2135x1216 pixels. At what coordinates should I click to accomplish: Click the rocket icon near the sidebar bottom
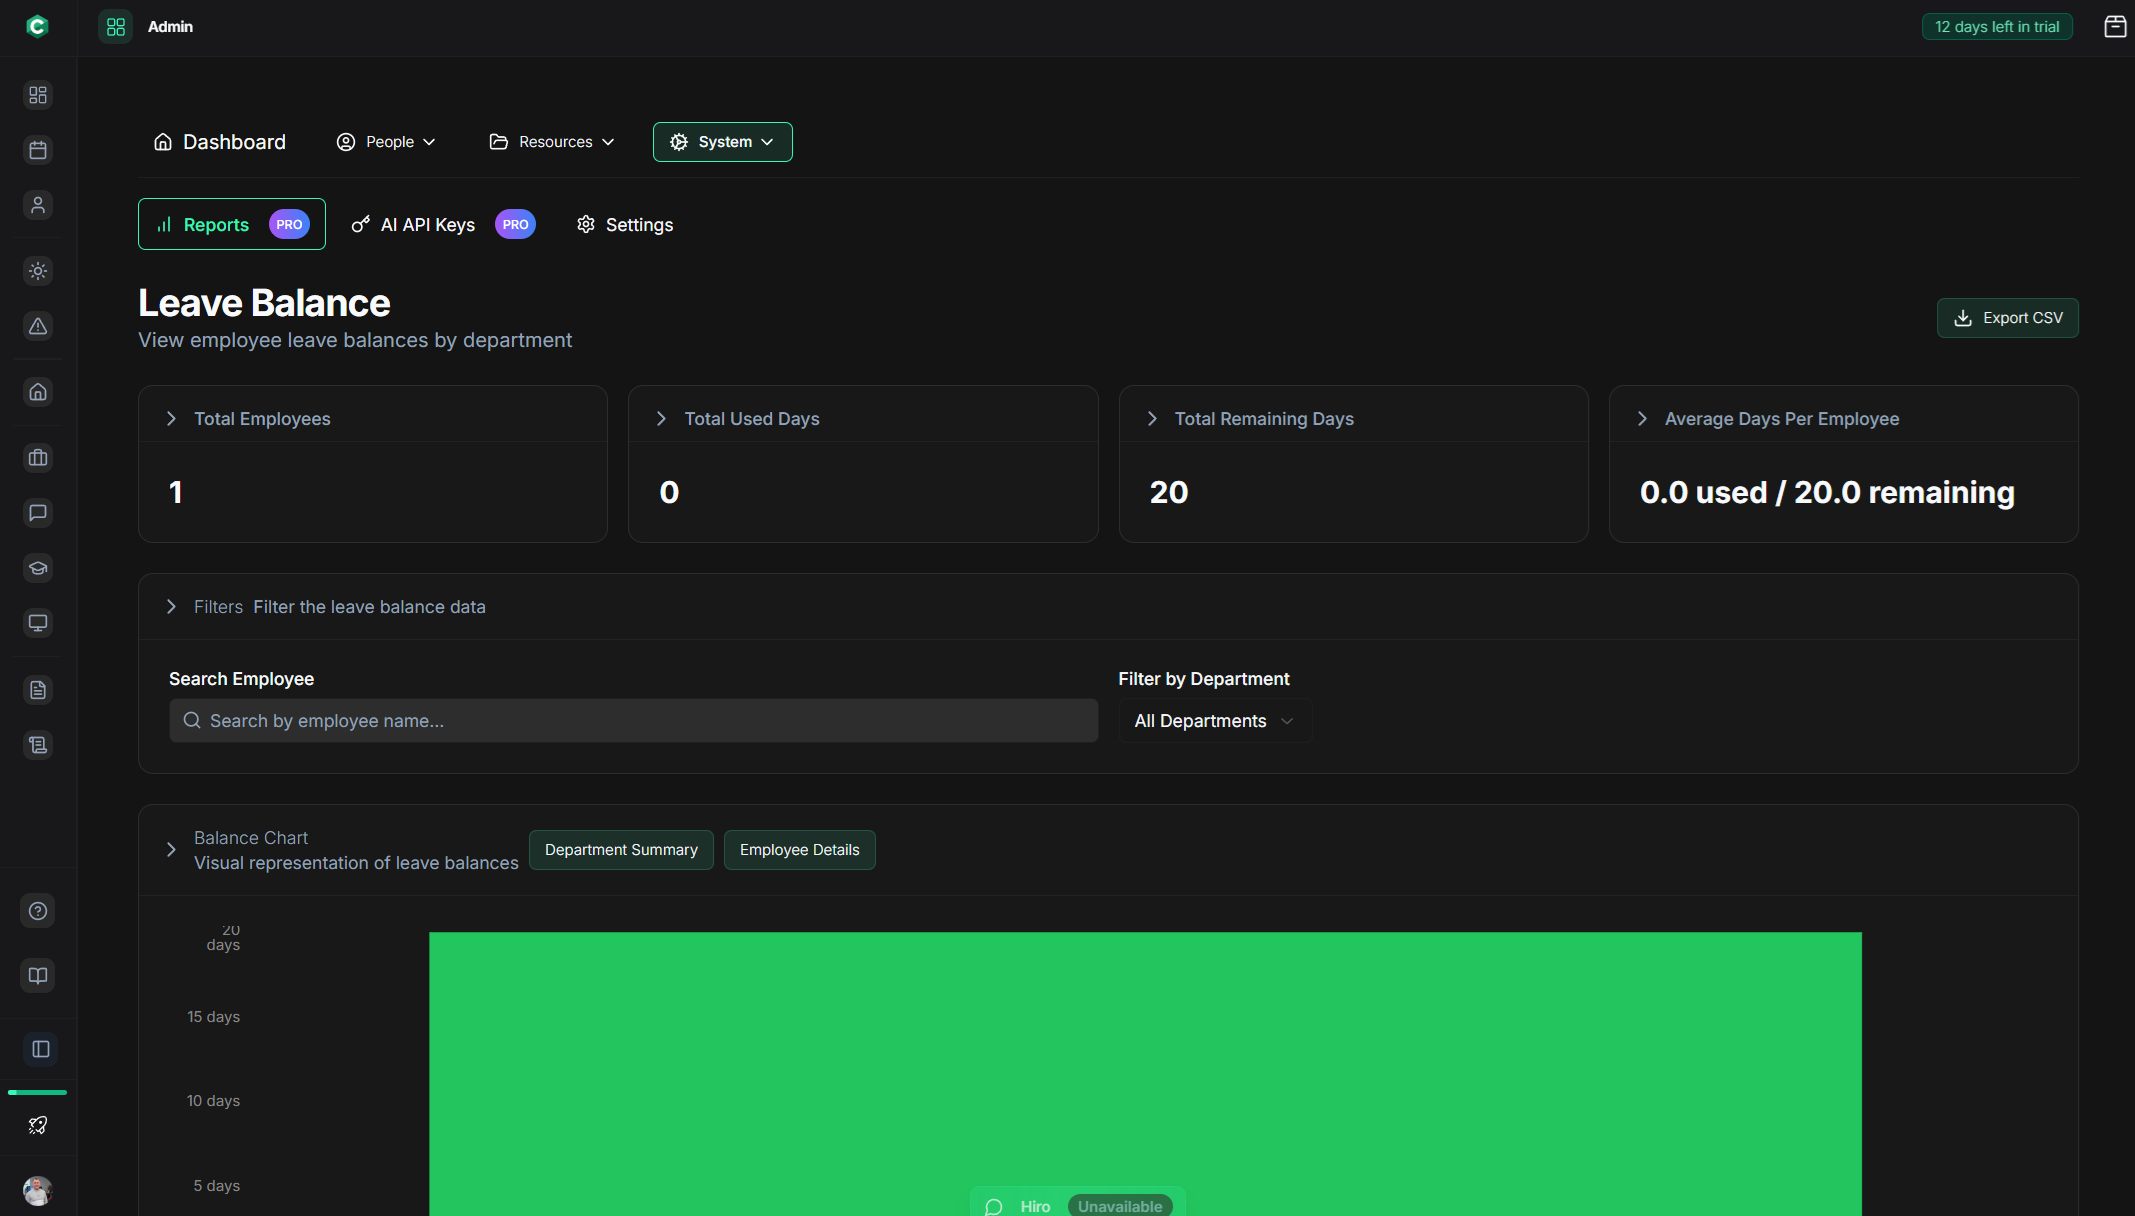(x=38, y=1124)
